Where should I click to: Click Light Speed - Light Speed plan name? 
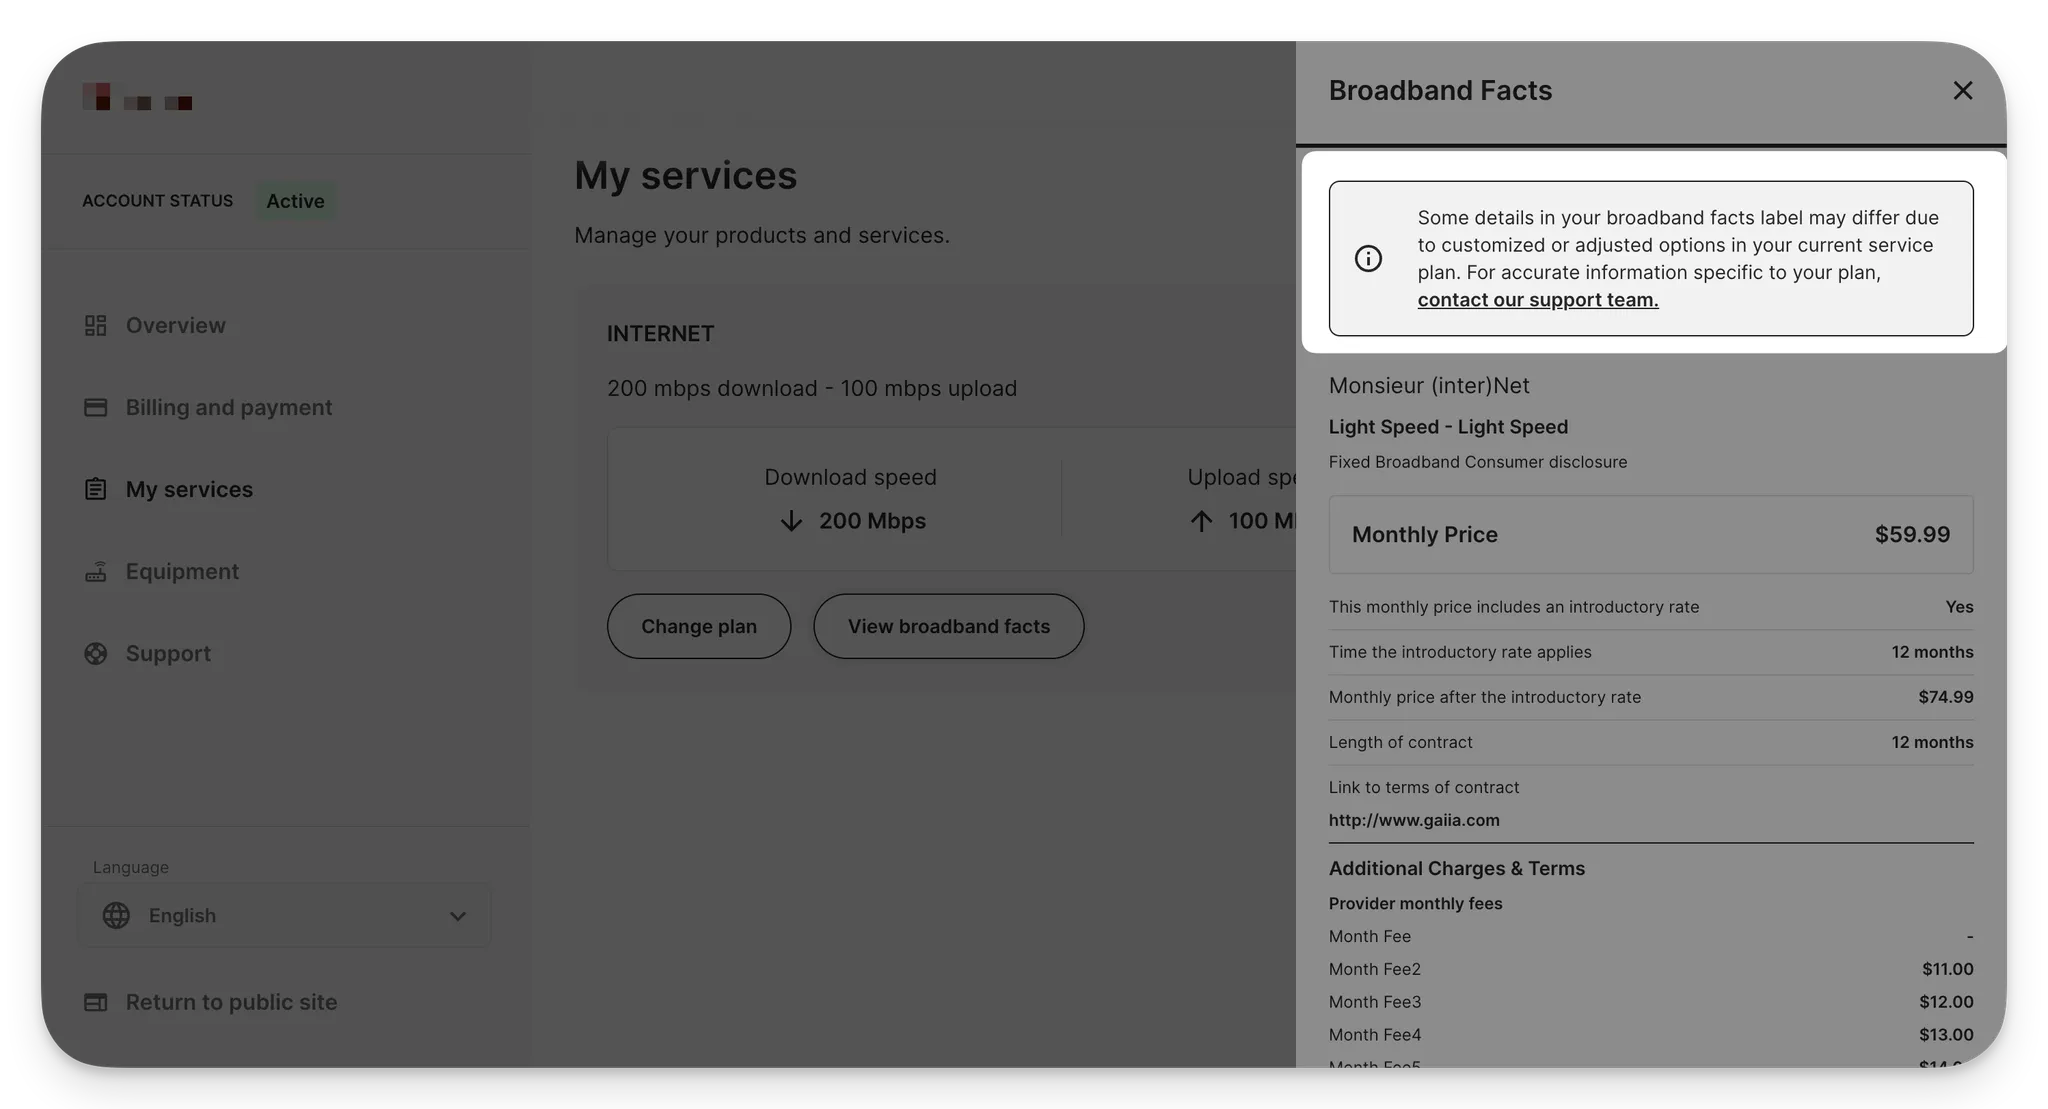point(1448,427)
